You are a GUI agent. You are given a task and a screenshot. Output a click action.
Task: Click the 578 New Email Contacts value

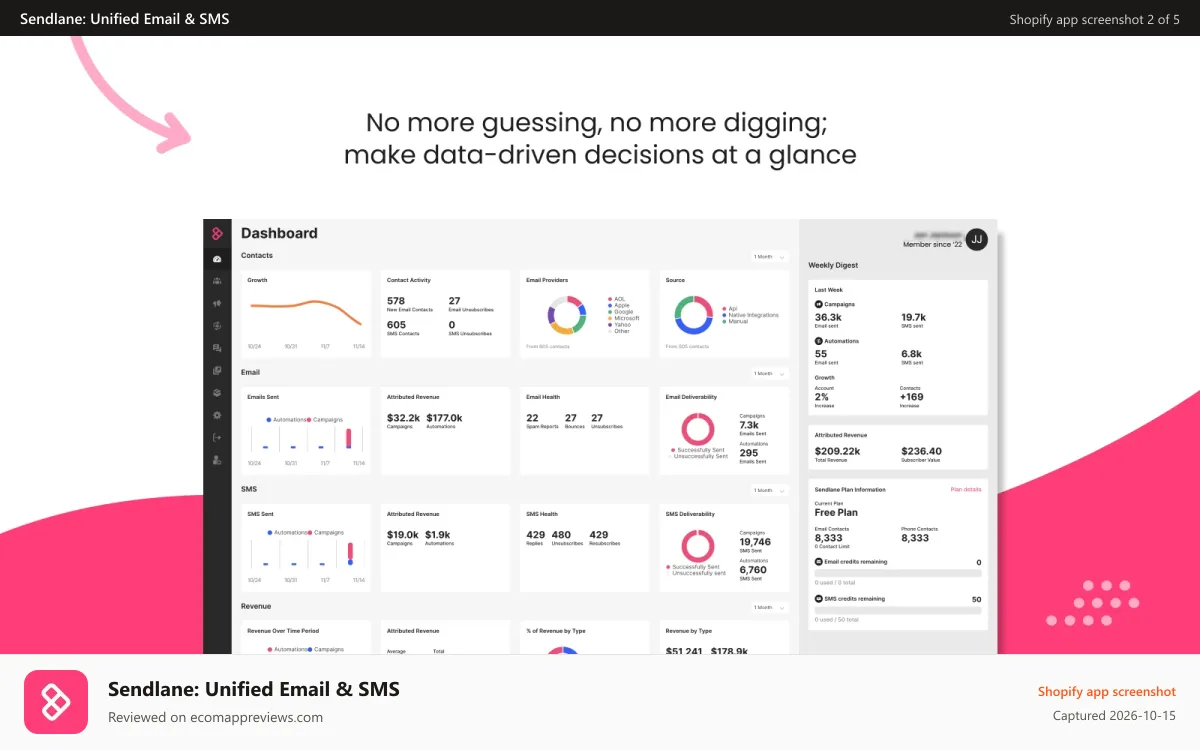(396, 301)
